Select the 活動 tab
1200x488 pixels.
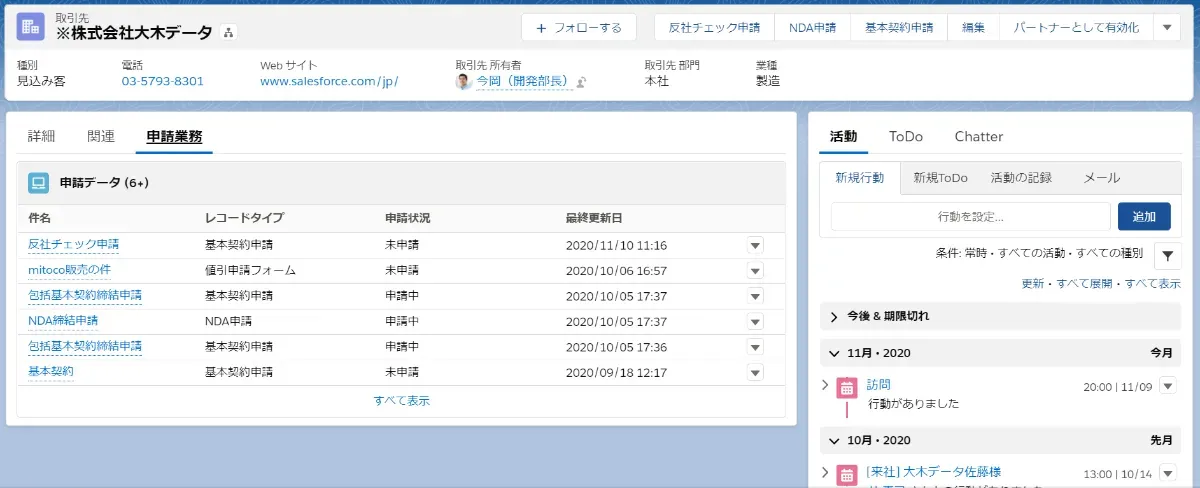[843, 136]
